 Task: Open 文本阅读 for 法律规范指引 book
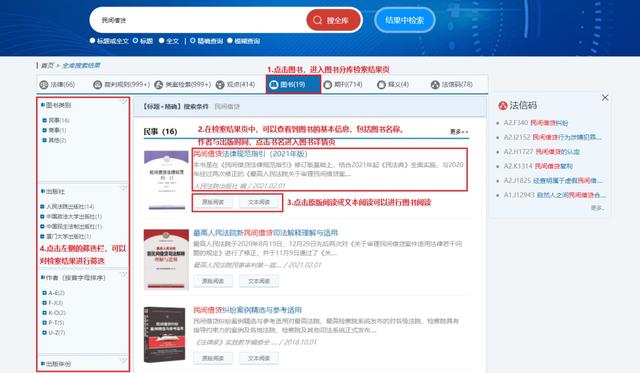259,202
